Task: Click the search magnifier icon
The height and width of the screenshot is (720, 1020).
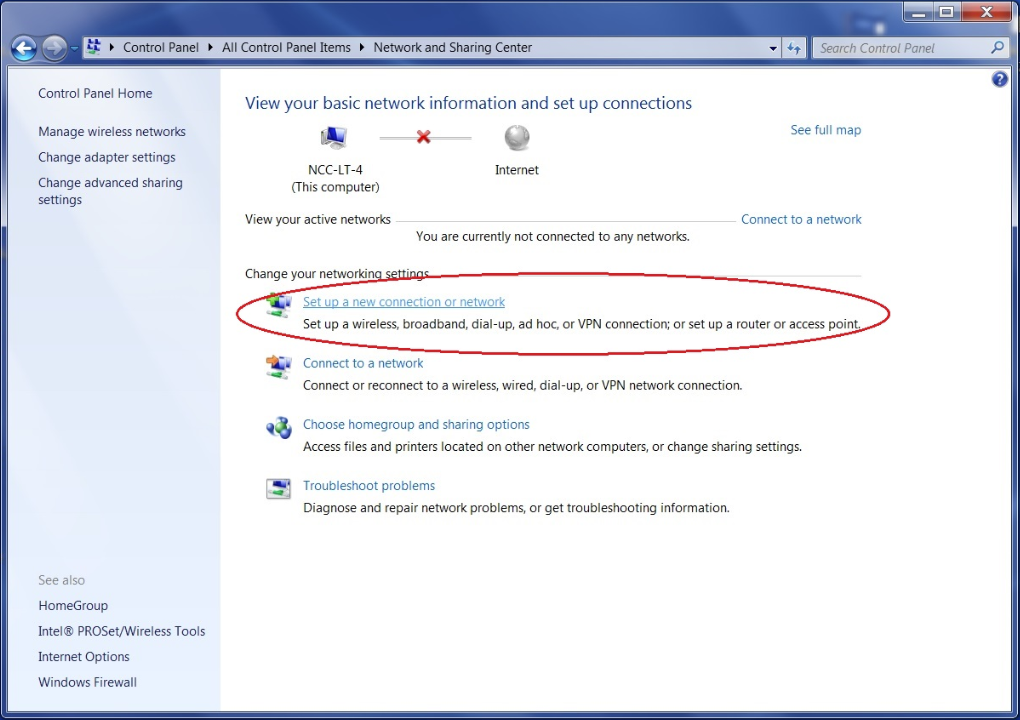Action: pos(996,47)
